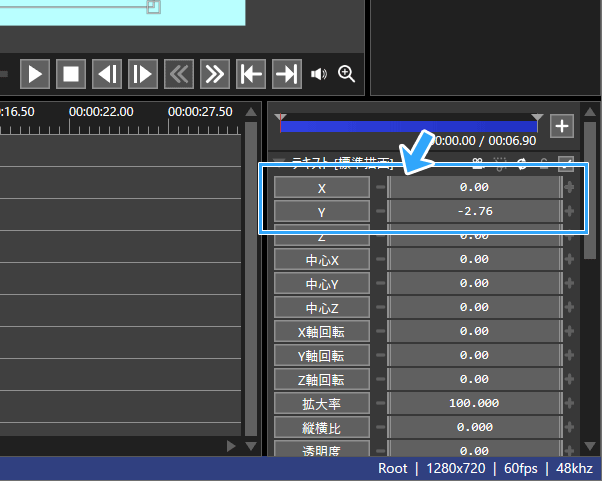Click the X value field showing 0.00
The width and height of the screenshot is (602, 481).
coord(475,187)
